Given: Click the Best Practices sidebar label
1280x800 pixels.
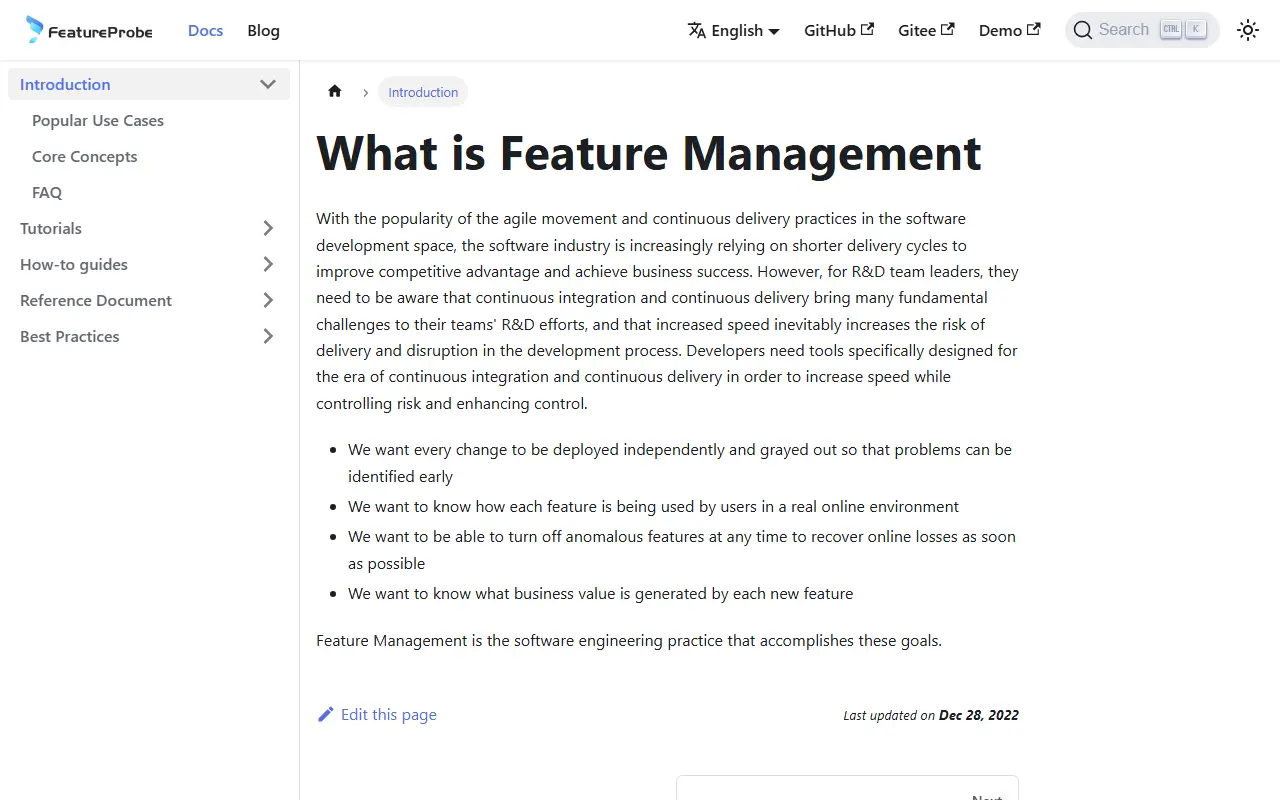Looking at the screenshot, I should pyautogui.click(x=70, y=336).
